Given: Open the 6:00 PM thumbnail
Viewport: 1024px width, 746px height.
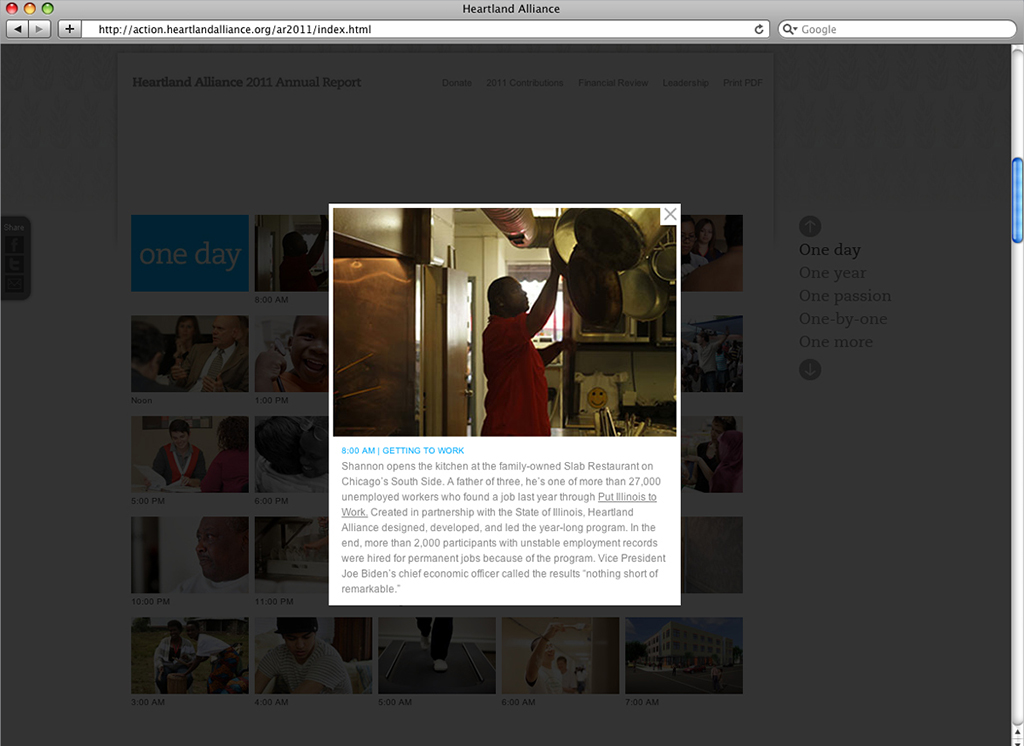Looking at the screenshot, I should 291,454.
